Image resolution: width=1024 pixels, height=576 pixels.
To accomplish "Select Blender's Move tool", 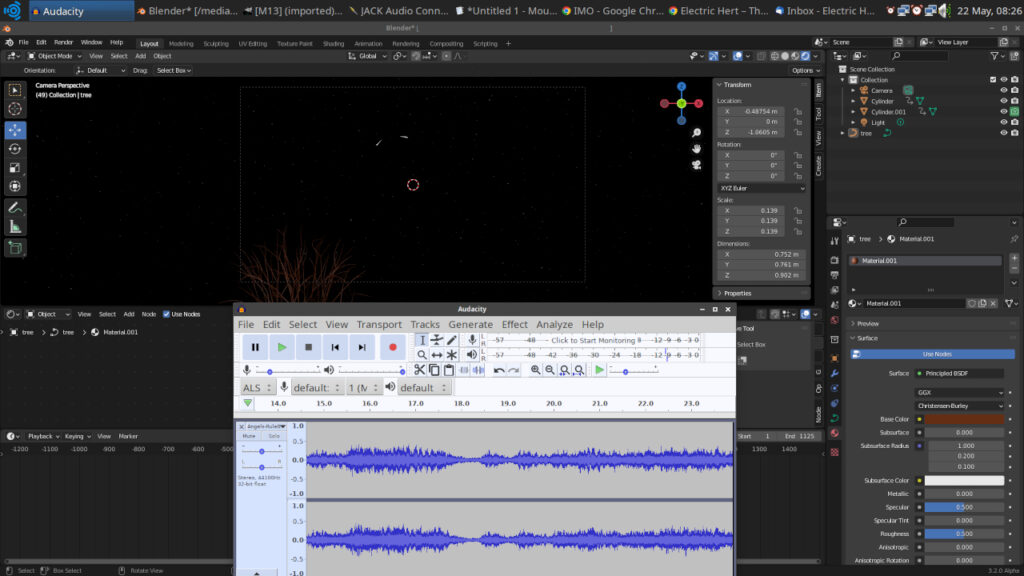I will 15,130.
